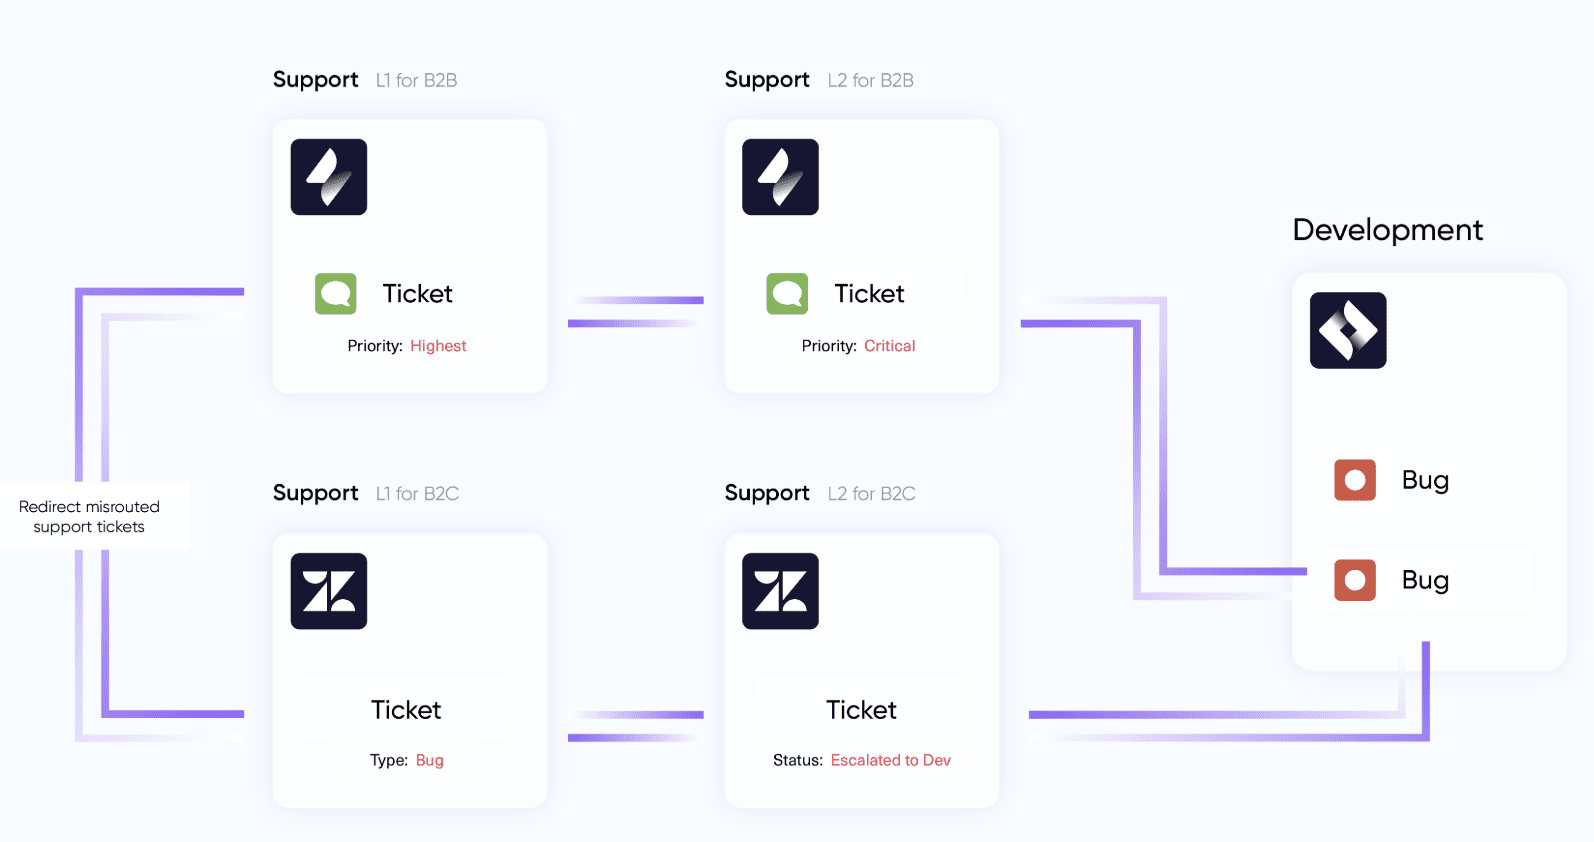
Task: Click the Zendesk logo in L2 B2C card
Action: click(x=780, y=591)
